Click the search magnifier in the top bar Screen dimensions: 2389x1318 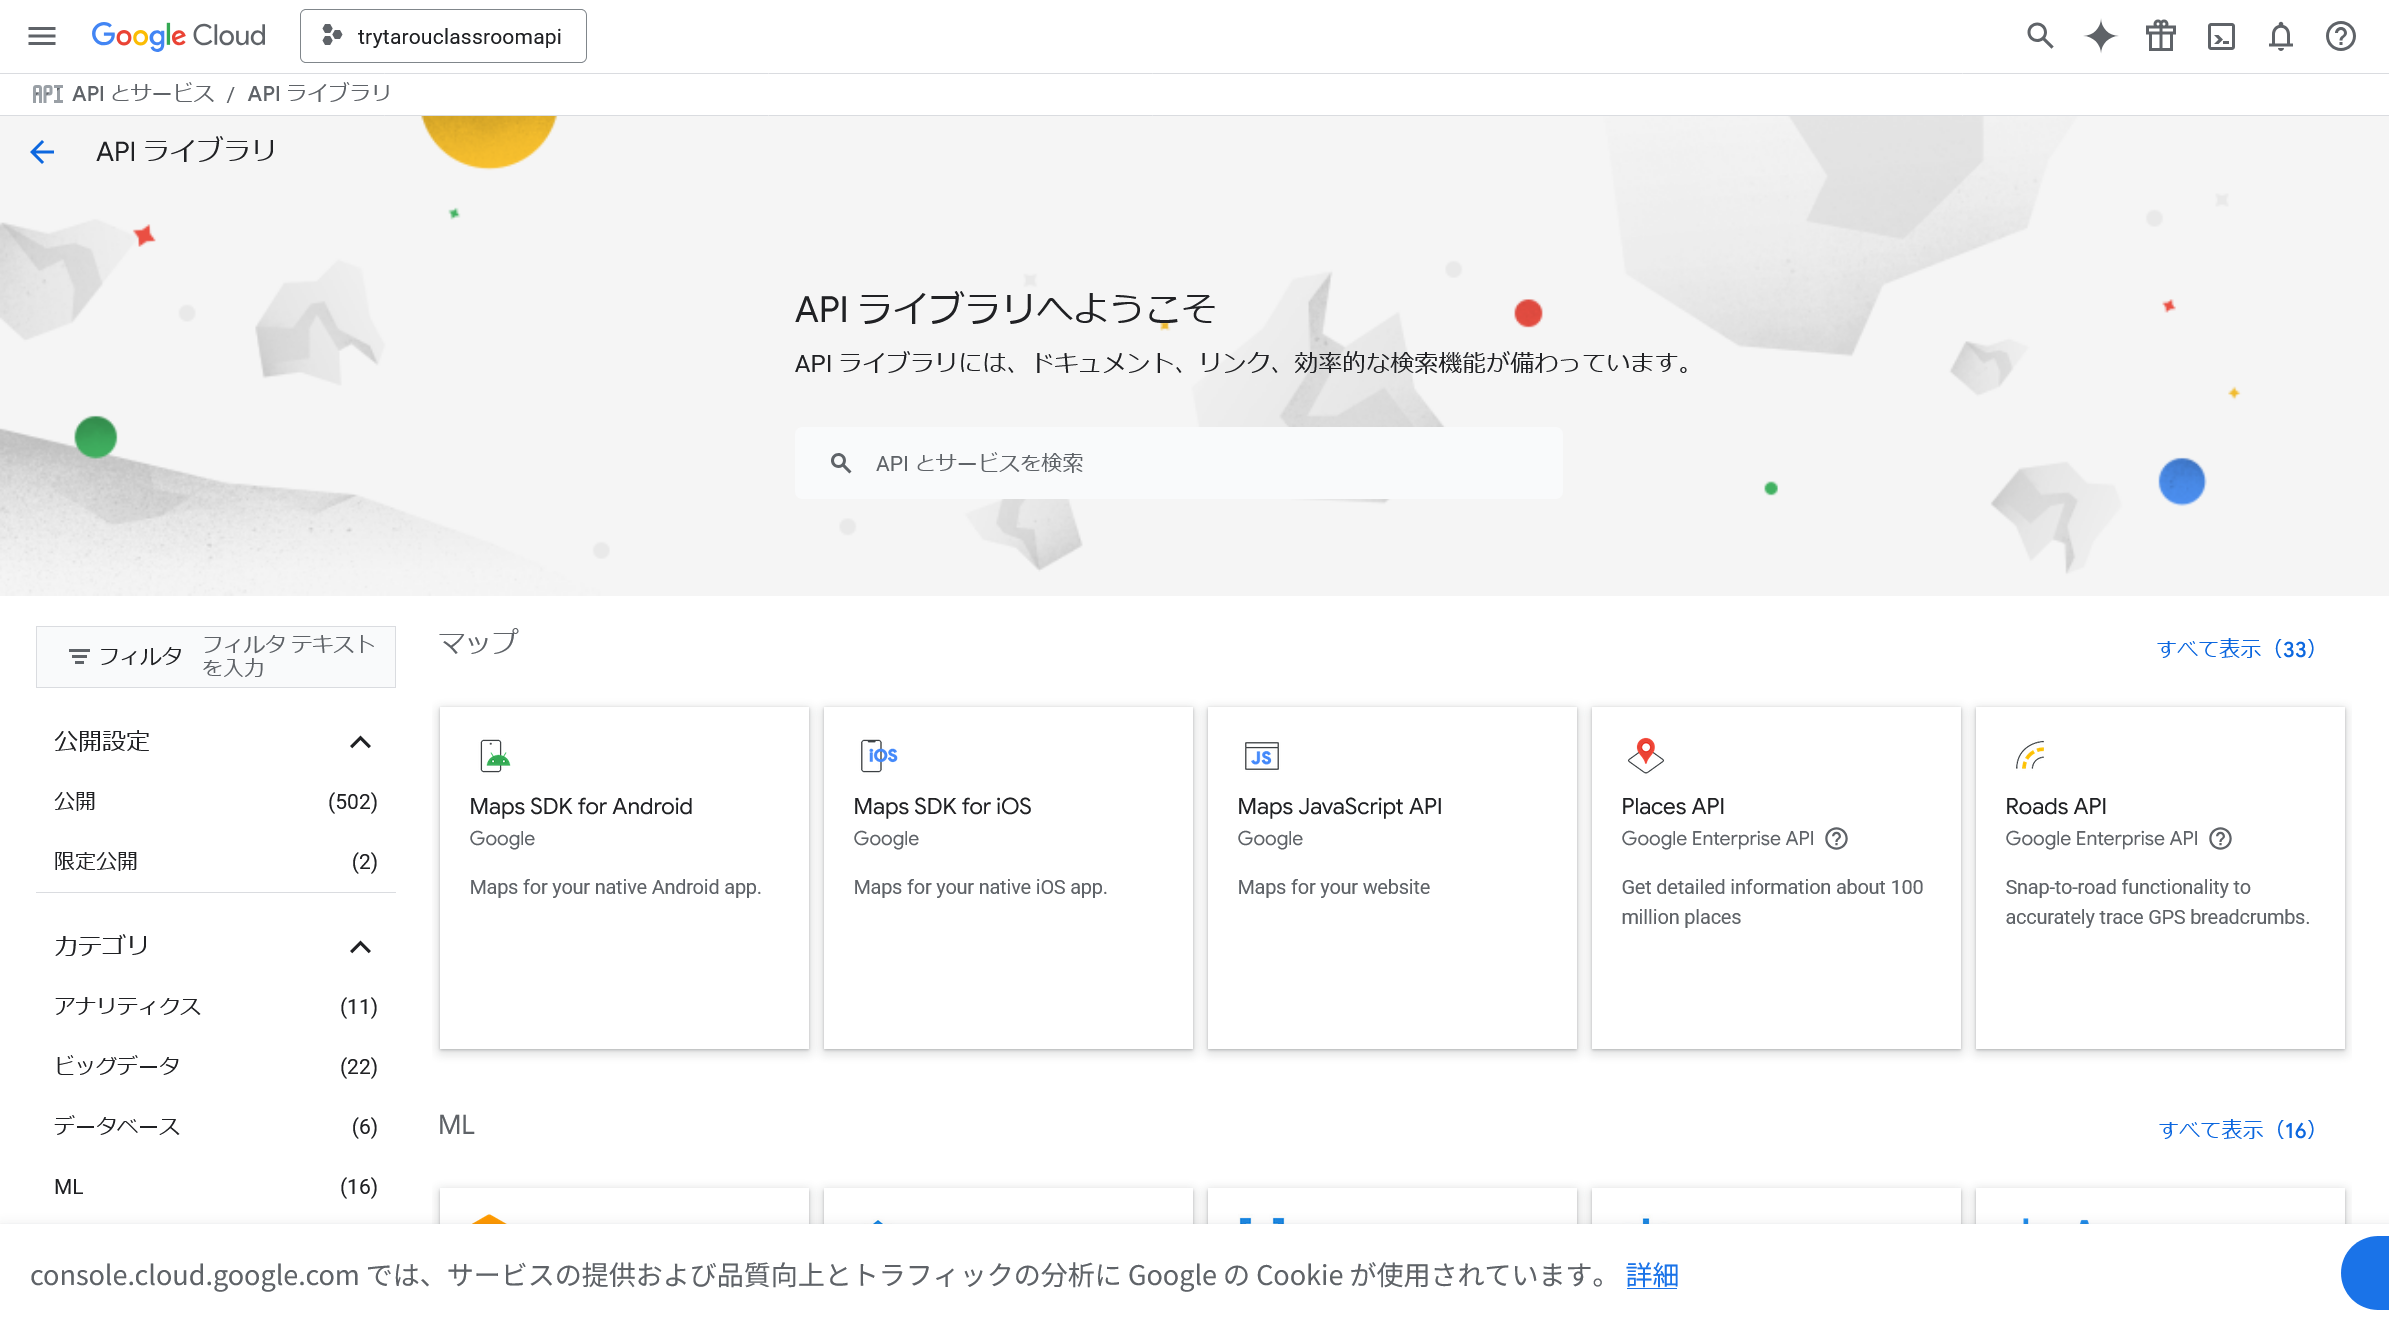point(2040,36)
